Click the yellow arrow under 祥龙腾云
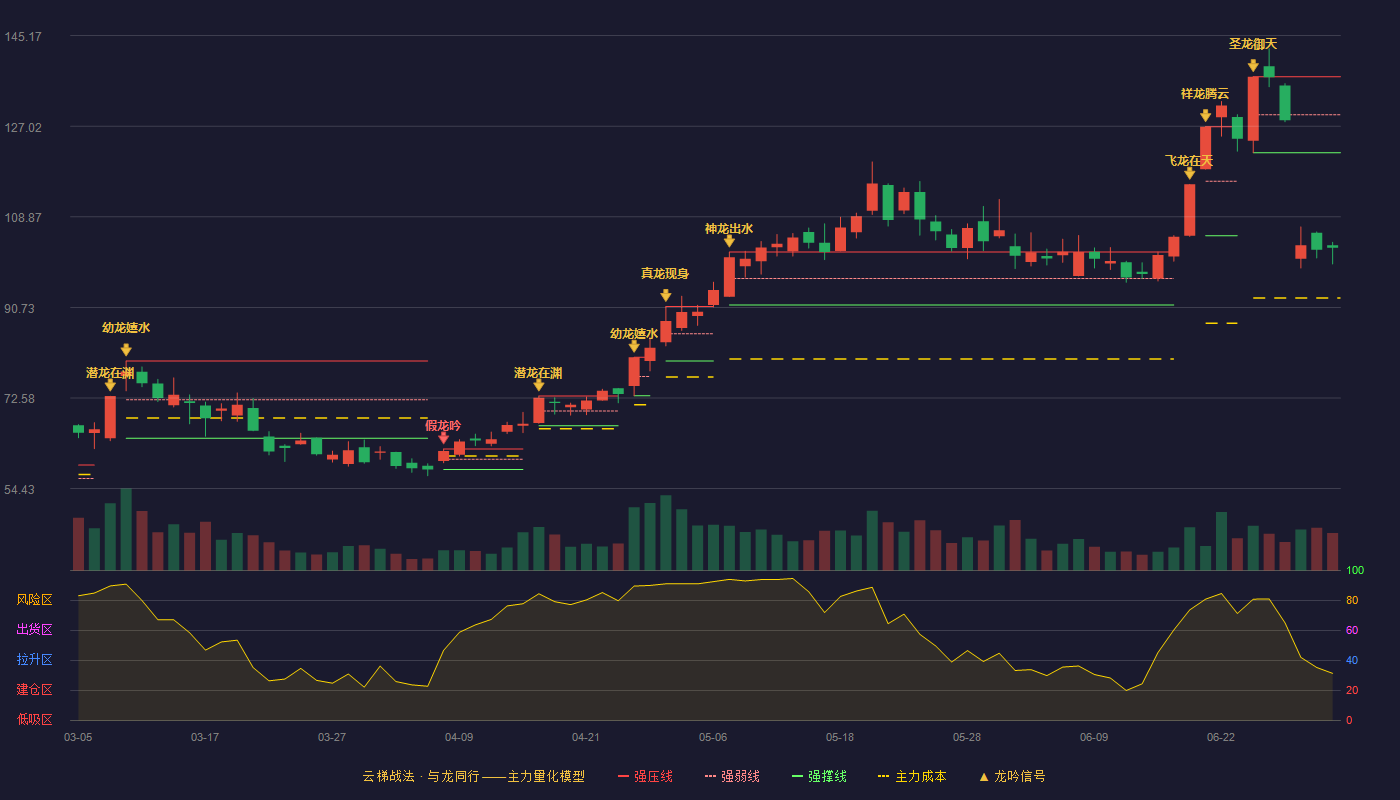The height and width of the screenshot is (800, 1400). click(1205, 115)
